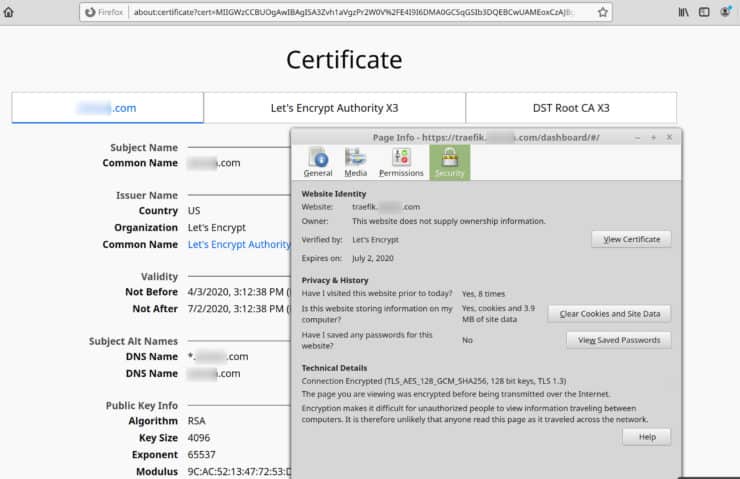The image size is (740, 479).
Task: Maximize the Page Info window
Action: click(x=654, y=137)
